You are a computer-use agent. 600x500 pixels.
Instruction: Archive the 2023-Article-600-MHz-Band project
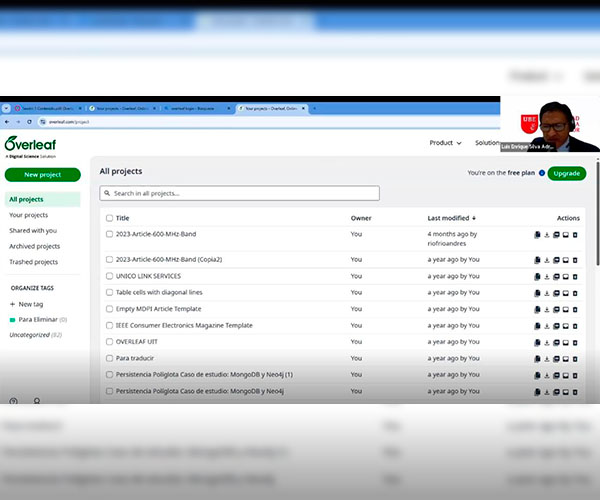pyautogui.click(x=566, y=235)
